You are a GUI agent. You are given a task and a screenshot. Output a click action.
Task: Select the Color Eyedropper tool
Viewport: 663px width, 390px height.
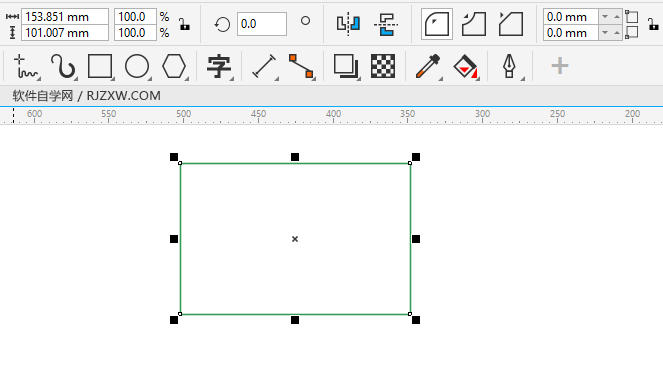428,66
